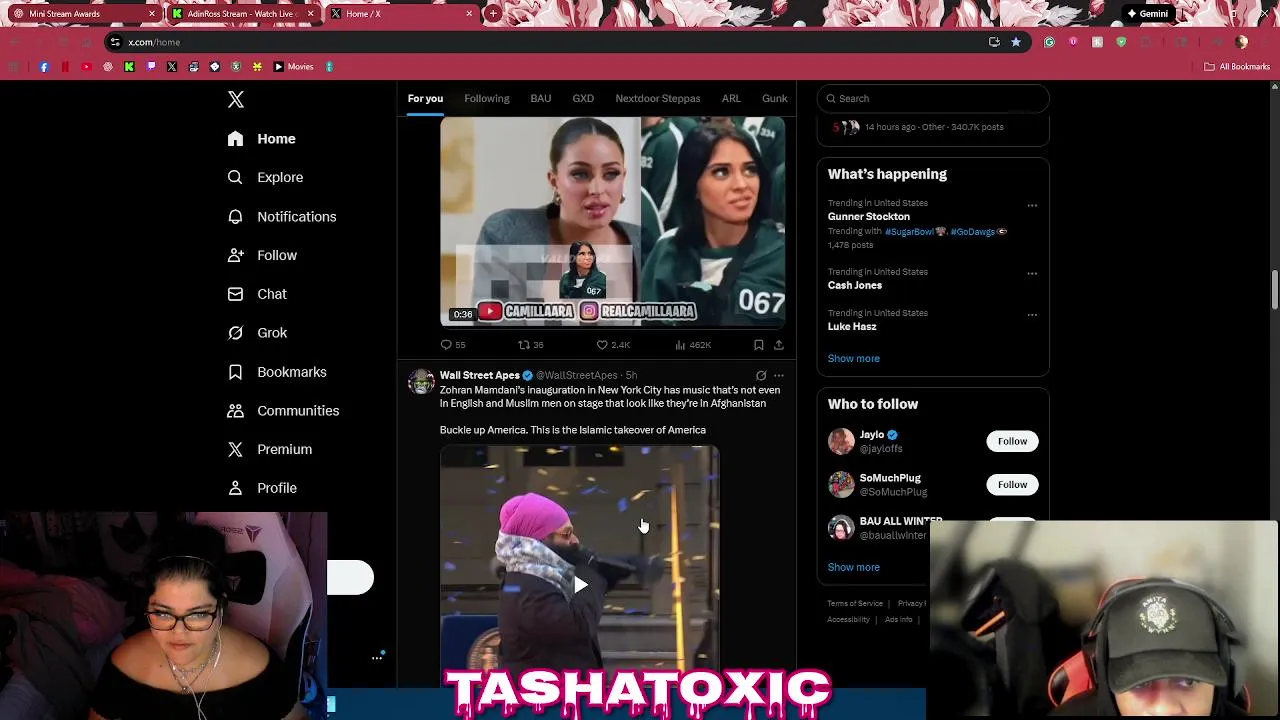
Task: Switch to the ARL tab
Action: click(x=731, y=98)
